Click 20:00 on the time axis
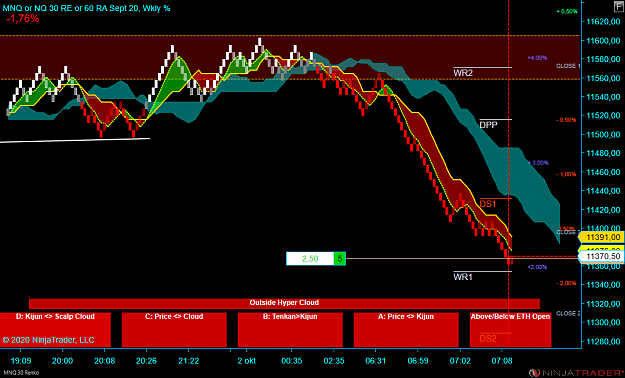The width and height of the screenshot is (625, 378). tap(63, 361)
